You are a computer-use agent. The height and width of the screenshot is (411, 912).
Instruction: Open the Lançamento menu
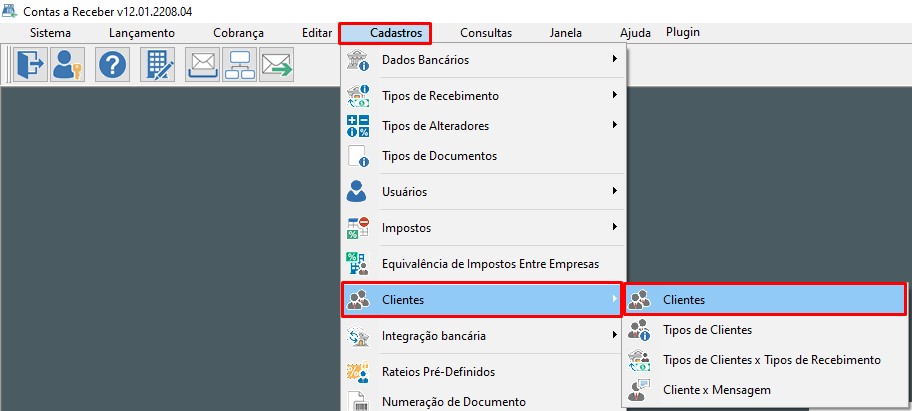(x=142, y=33)
